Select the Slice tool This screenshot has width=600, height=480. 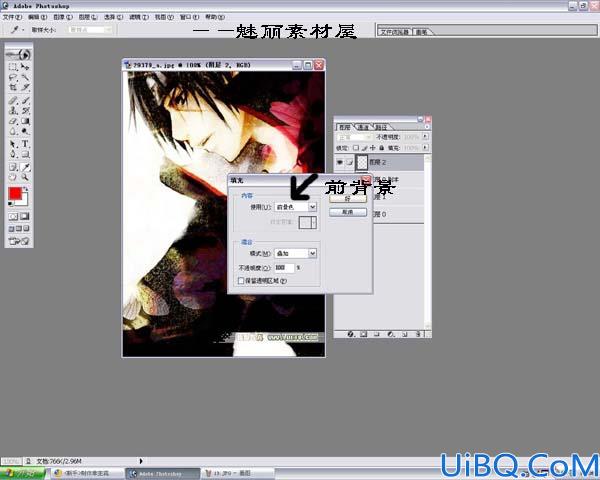(25, 87)
